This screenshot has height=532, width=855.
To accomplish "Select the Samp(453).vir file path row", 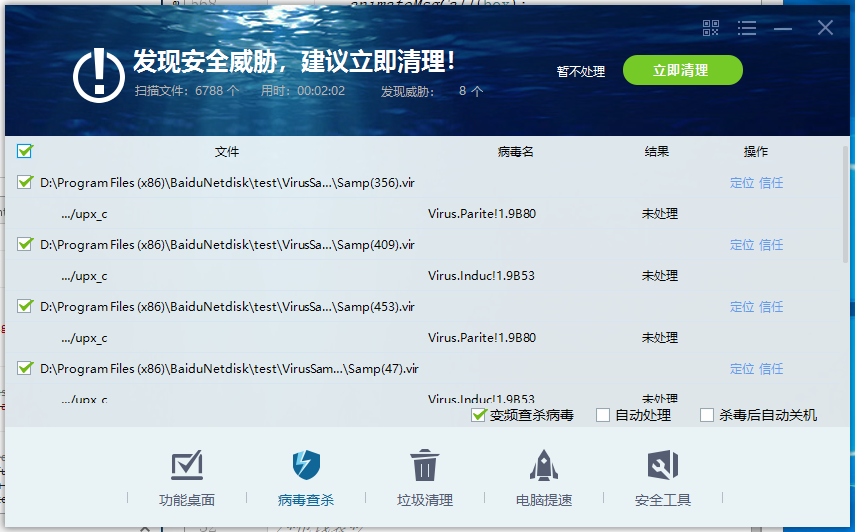I will 227,307.
